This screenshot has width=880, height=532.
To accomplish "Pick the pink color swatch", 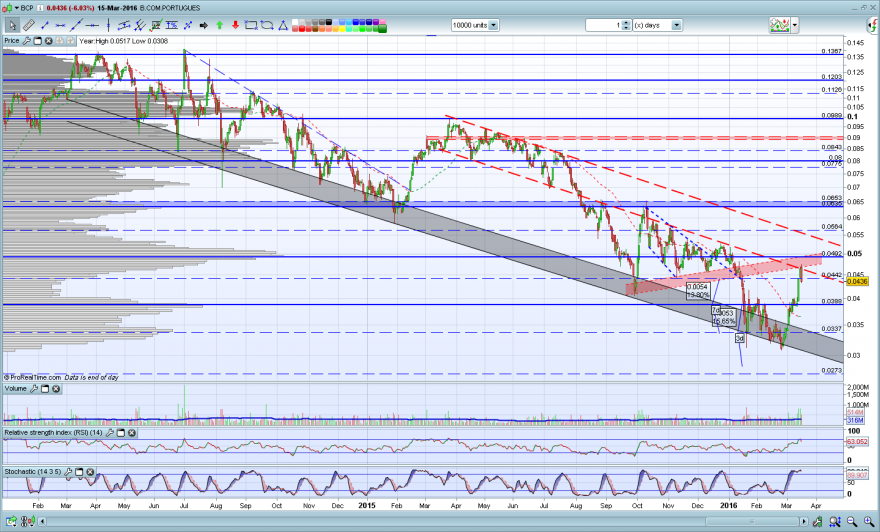I will pyautogui.click(x=383, y=22).
